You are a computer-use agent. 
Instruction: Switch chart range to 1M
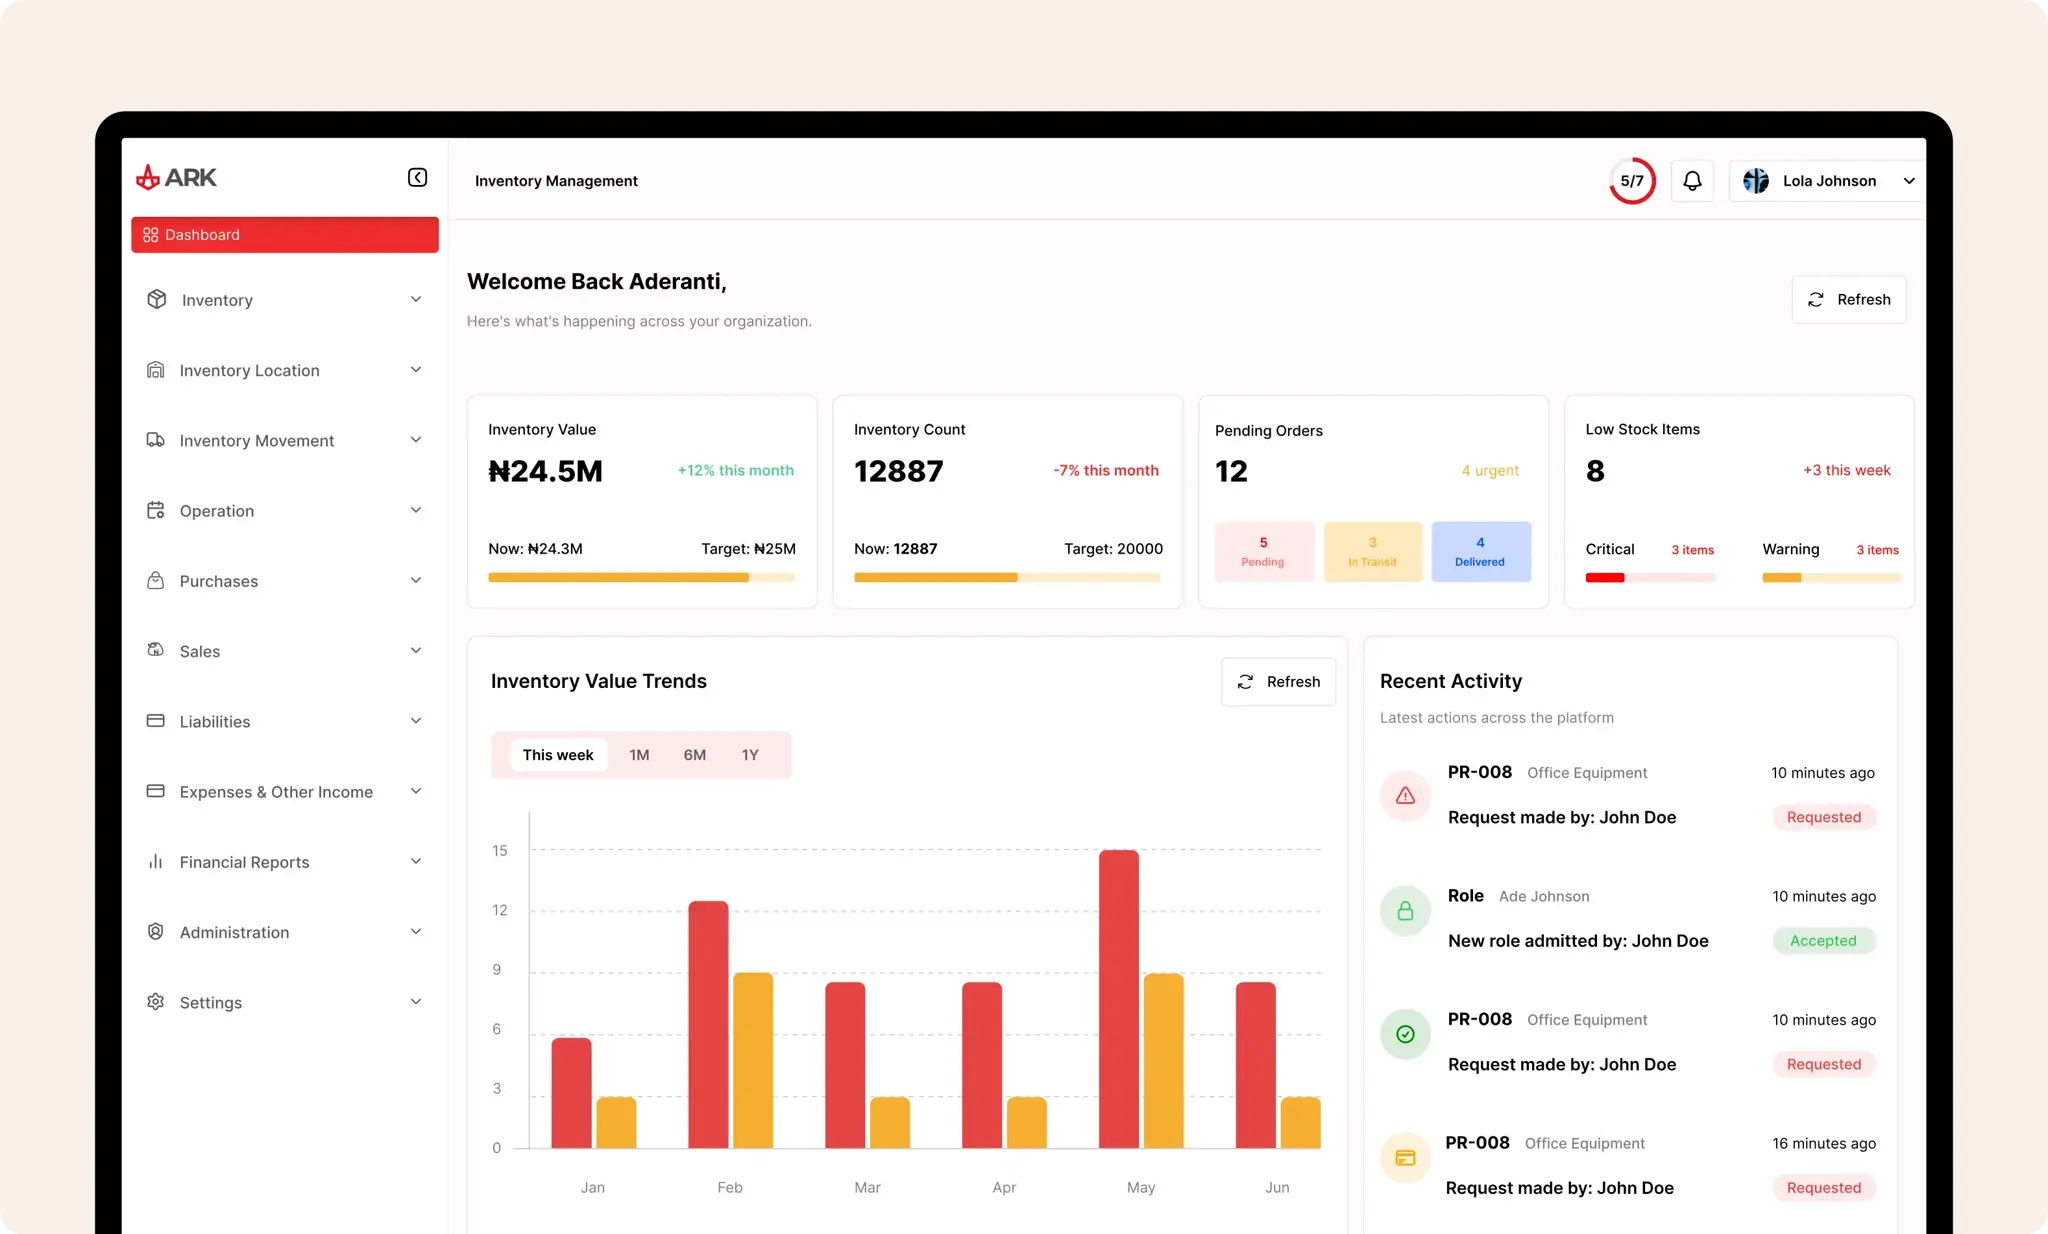639,755
